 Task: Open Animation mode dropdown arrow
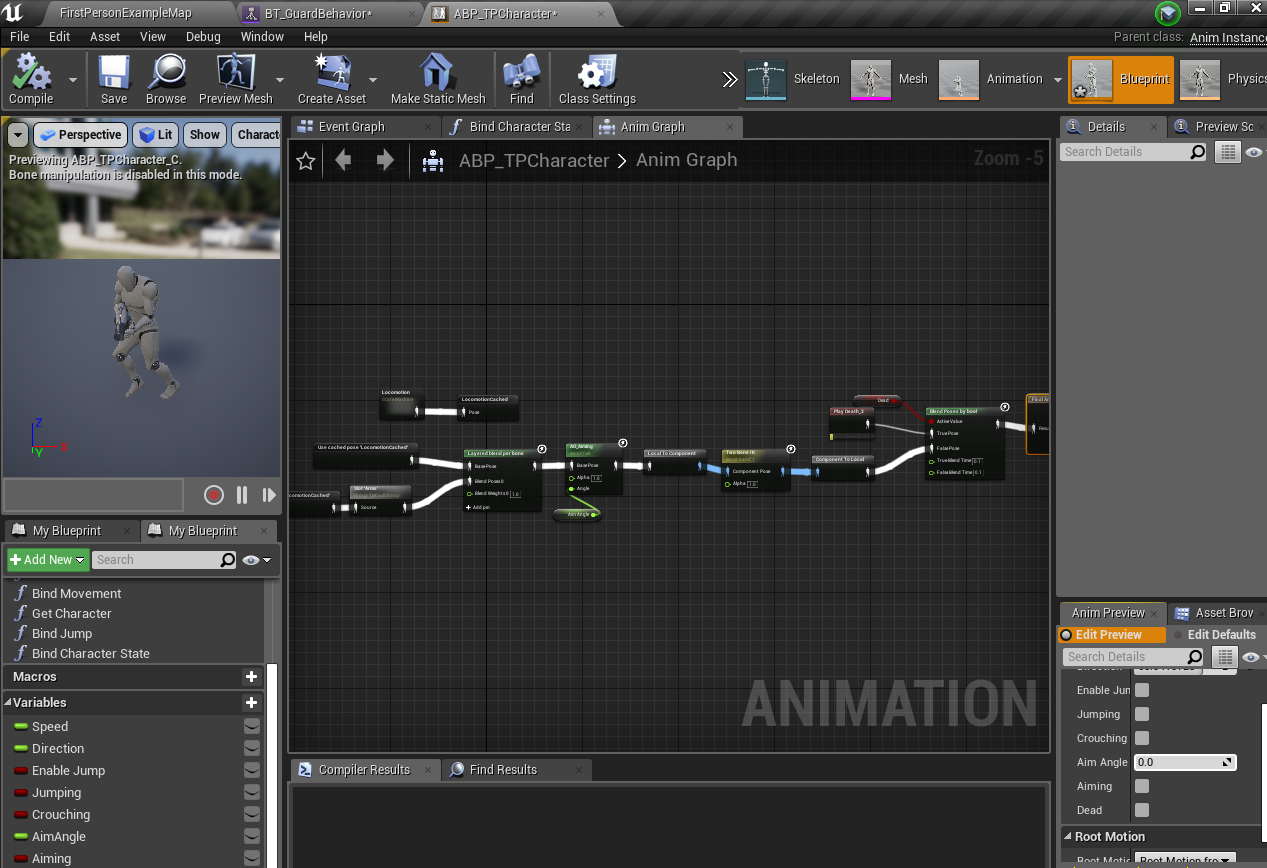(x=1057, y=79)
